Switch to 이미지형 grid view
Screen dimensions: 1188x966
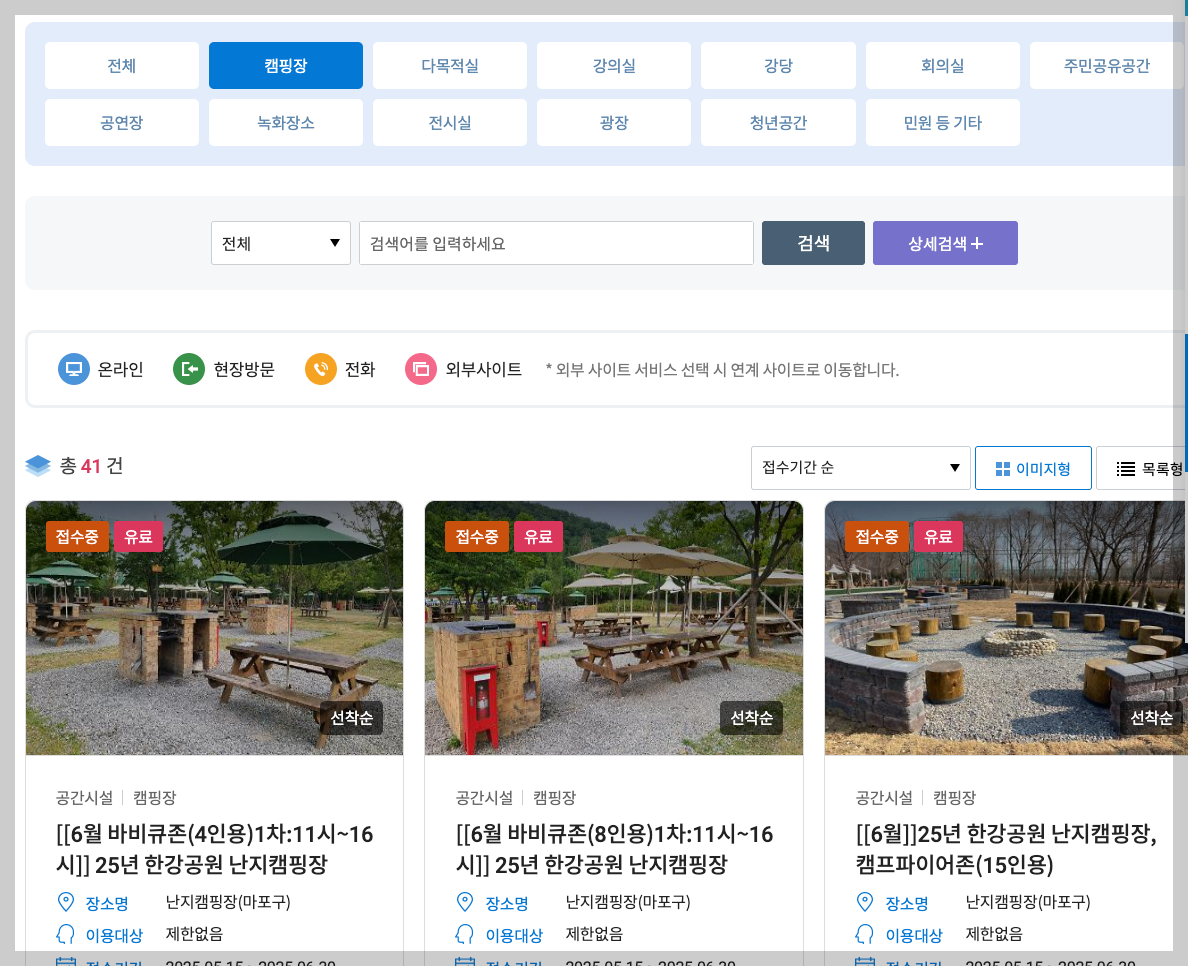(1033, 468)
